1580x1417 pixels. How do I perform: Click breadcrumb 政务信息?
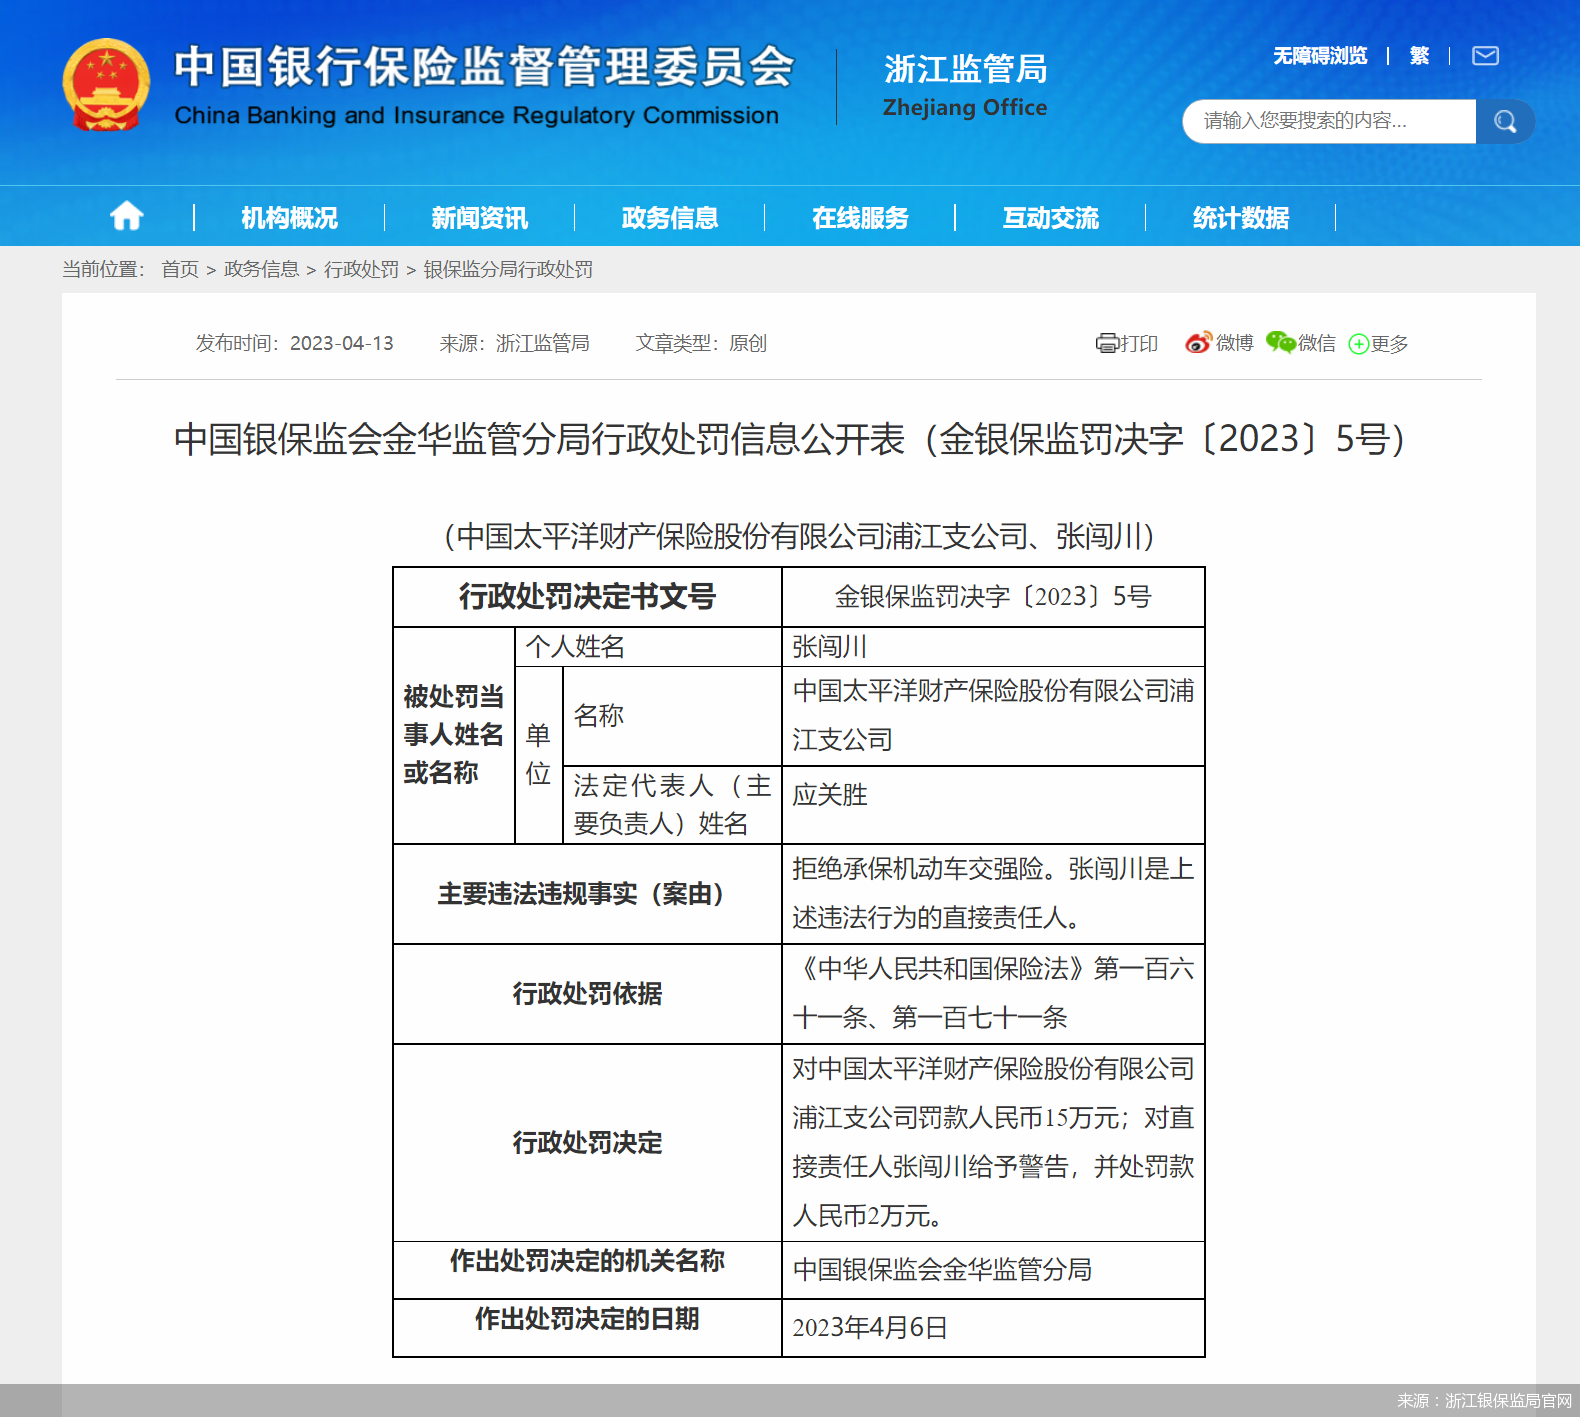tap(261, 269)
